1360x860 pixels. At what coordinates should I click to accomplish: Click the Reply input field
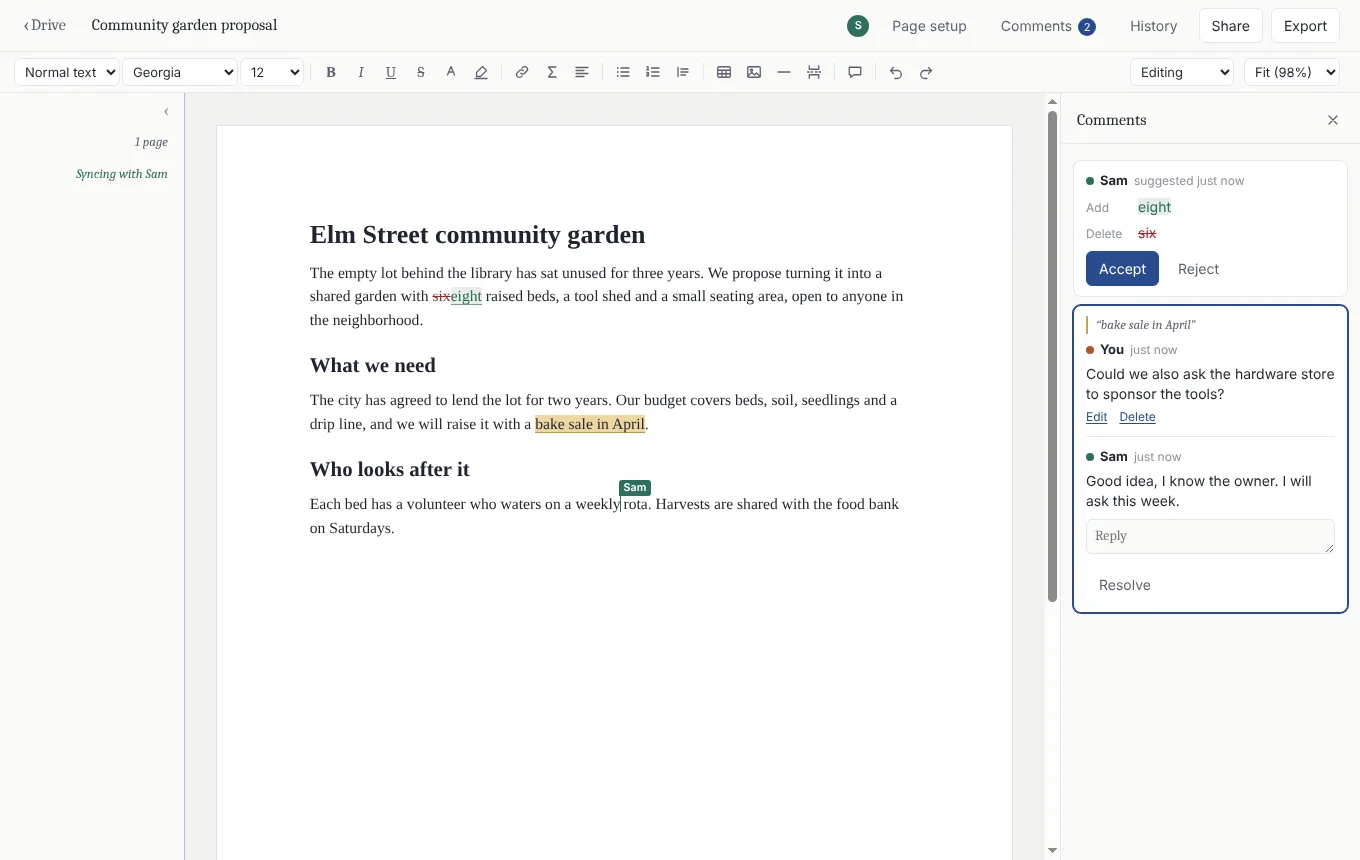point(1210,536)
